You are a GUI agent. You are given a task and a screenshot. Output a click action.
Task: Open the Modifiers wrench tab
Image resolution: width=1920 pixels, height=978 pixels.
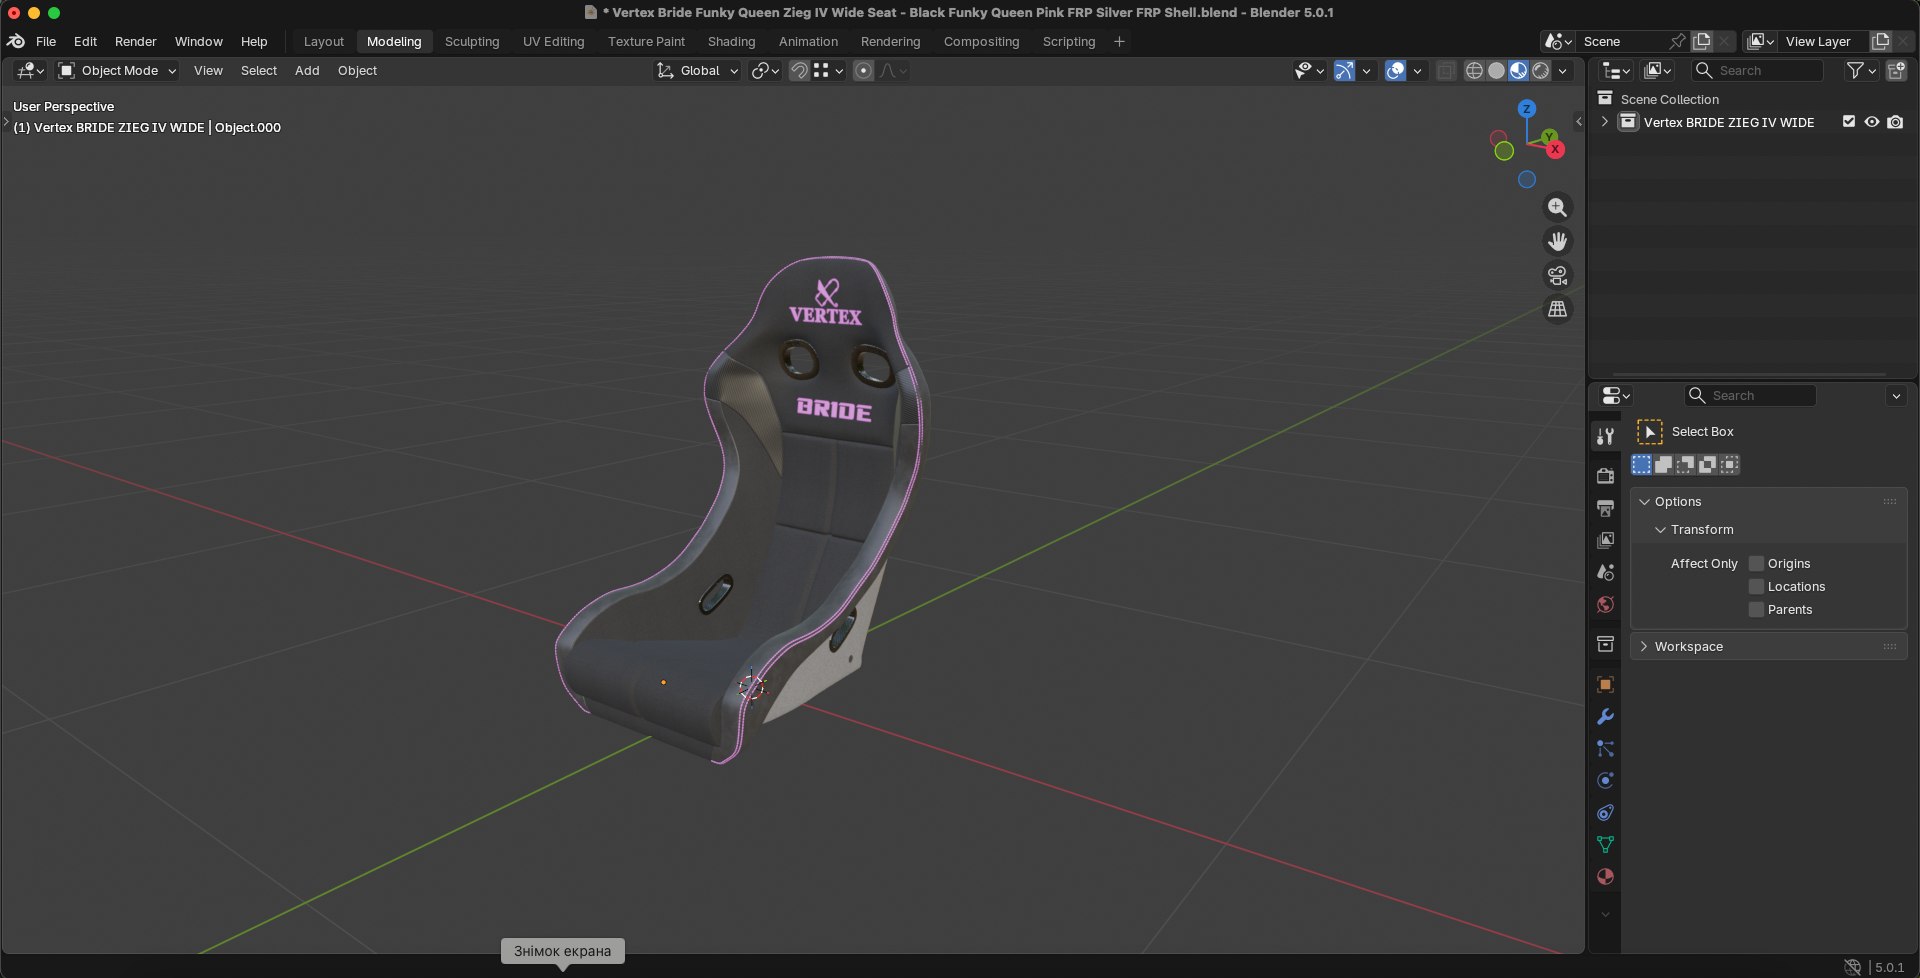[x=1605, y=717]
